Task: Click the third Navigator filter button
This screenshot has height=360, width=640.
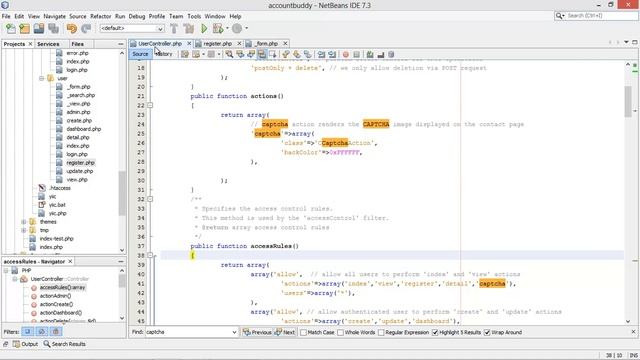Action: coord(56,331)
